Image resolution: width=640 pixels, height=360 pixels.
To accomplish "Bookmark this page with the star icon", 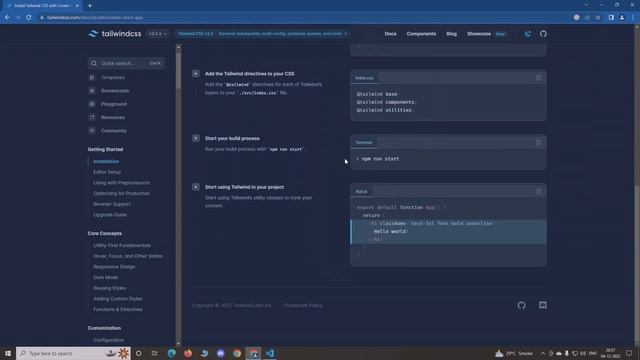I will [598, 18].
